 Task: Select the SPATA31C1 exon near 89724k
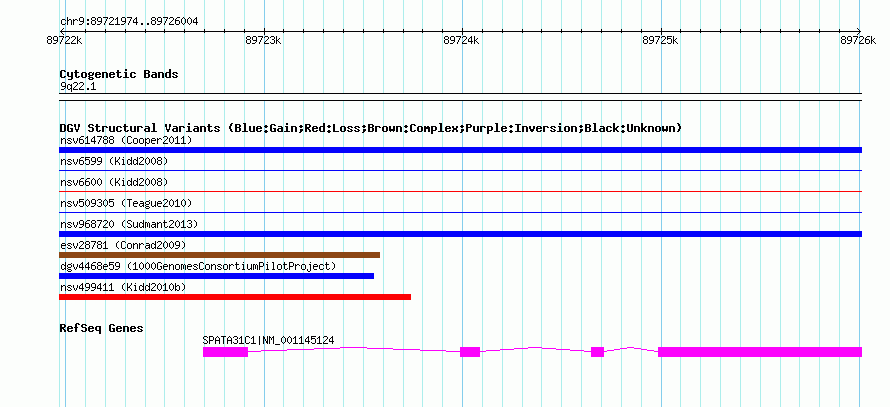click(470, 352)
